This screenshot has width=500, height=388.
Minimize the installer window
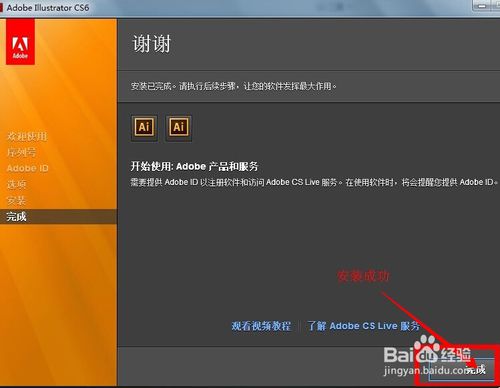[x=482, y=6]
